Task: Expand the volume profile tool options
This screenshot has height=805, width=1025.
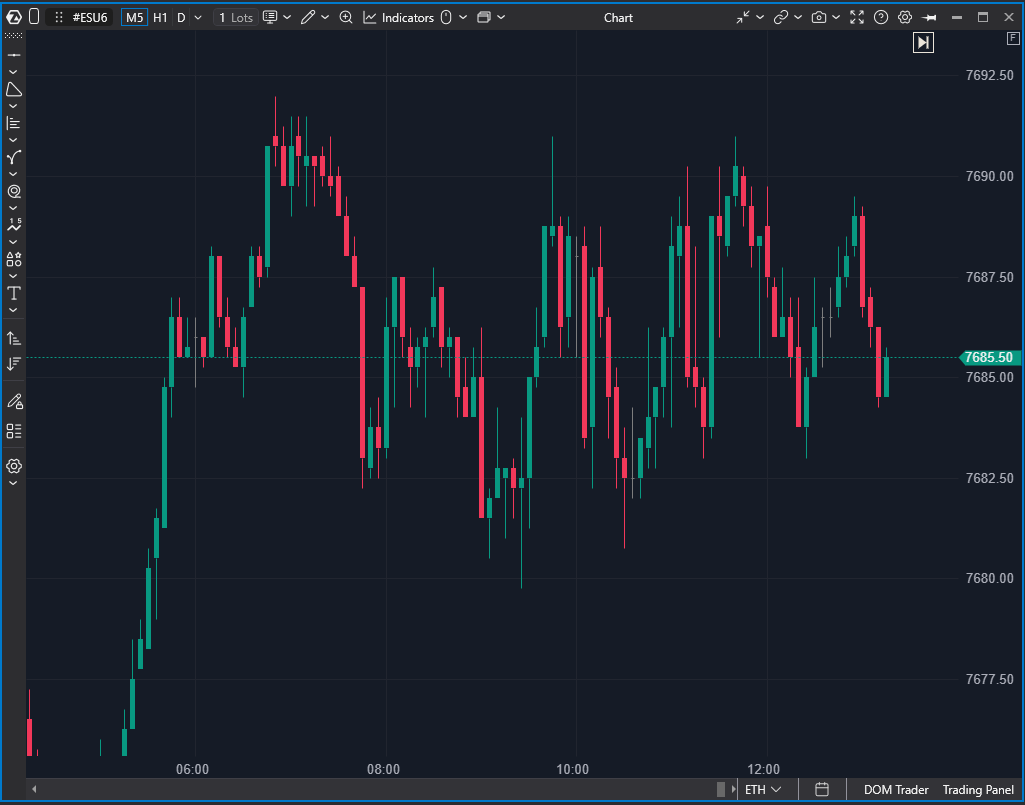Action: (x=13, y=140)
